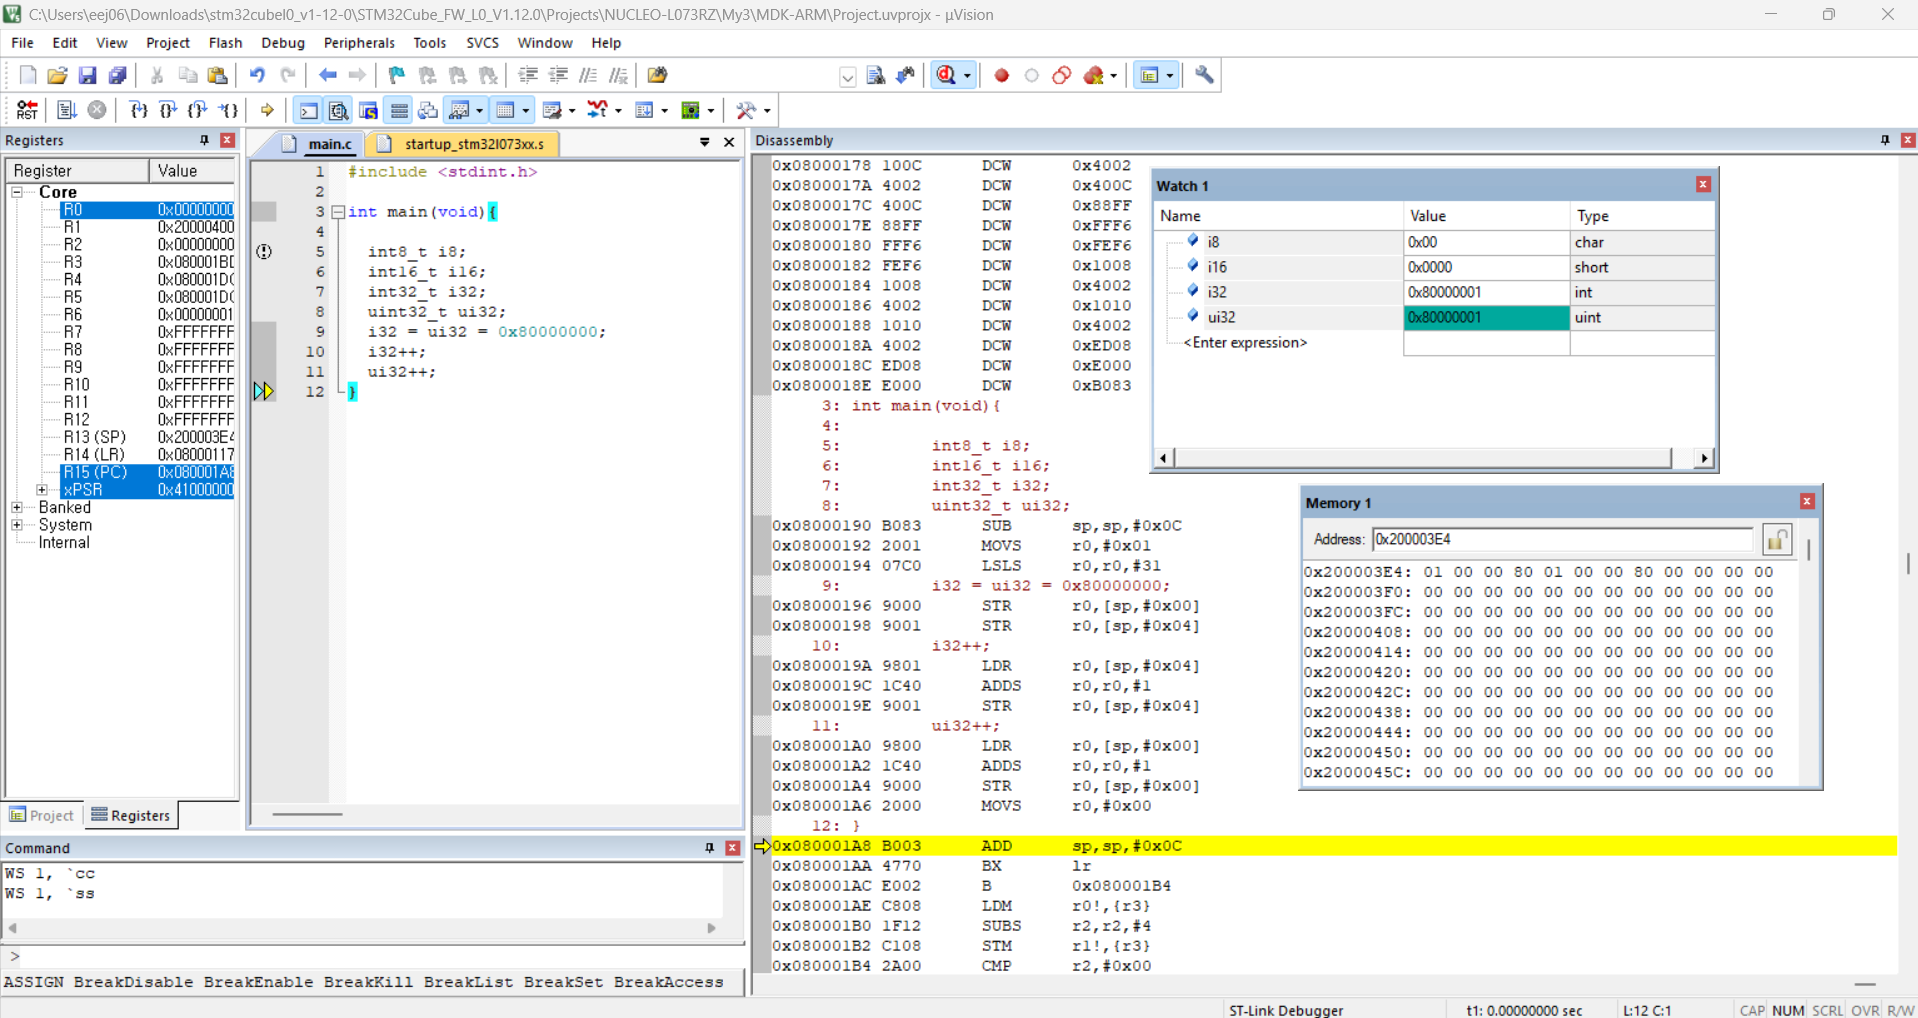The height and width of the screenshot is (1018, 1918).
Task: Collapse the Core register group
Action: pyautogui.click(x=17, y=192)
